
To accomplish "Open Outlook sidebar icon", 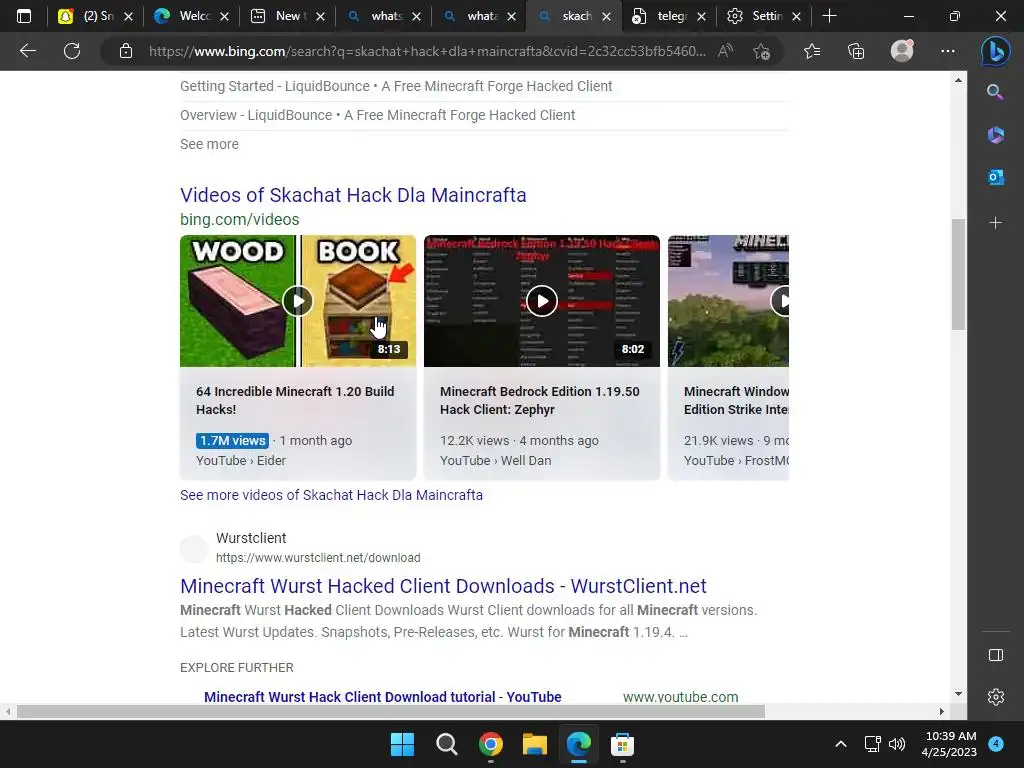I will 995,177.
